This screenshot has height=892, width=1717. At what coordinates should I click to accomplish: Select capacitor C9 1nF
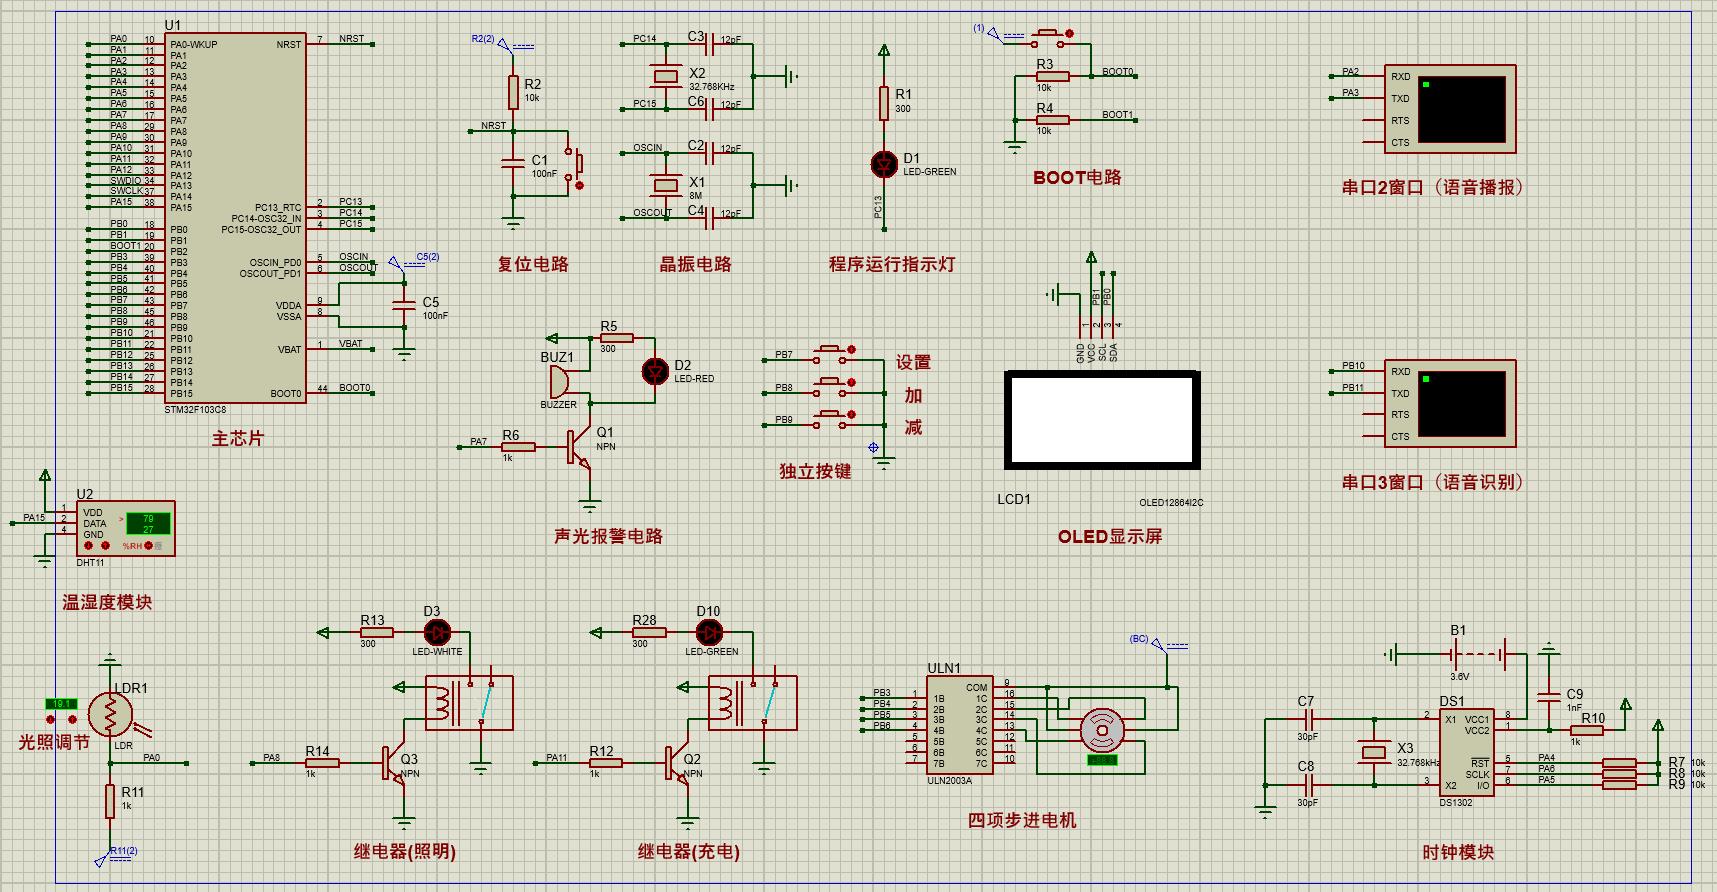coord(1548,695)
